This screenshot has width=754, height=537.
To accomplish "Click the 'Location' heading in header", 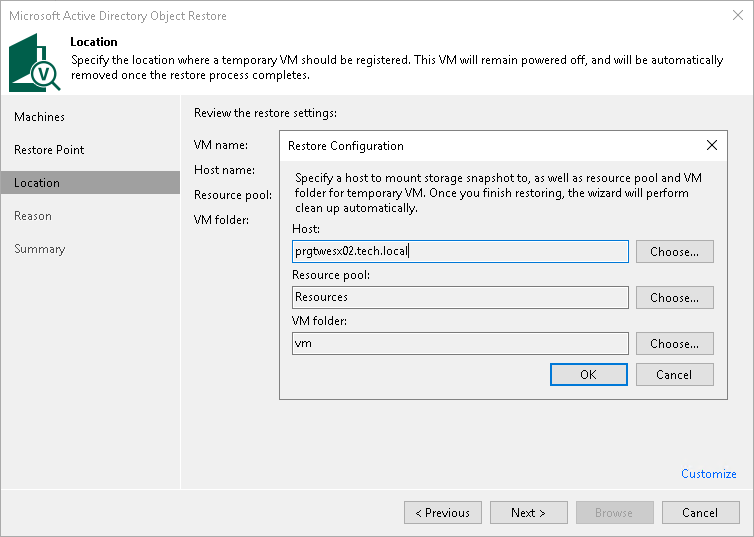I will pyautogui.click(x=94, y=42).
